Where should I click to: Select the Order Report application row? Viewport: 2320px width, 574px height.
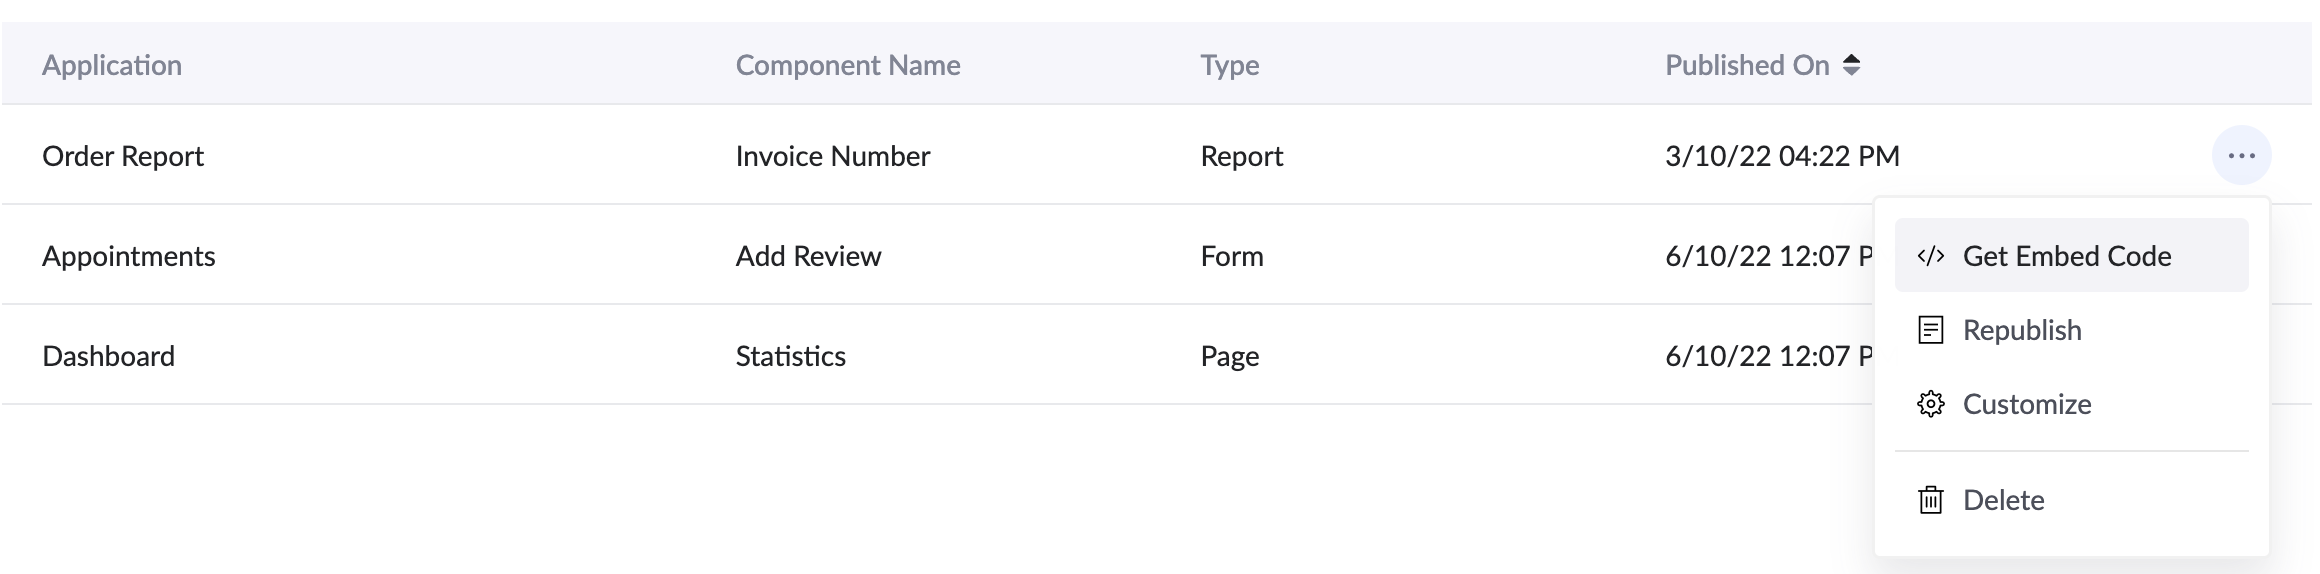click(x=123, y=156)
